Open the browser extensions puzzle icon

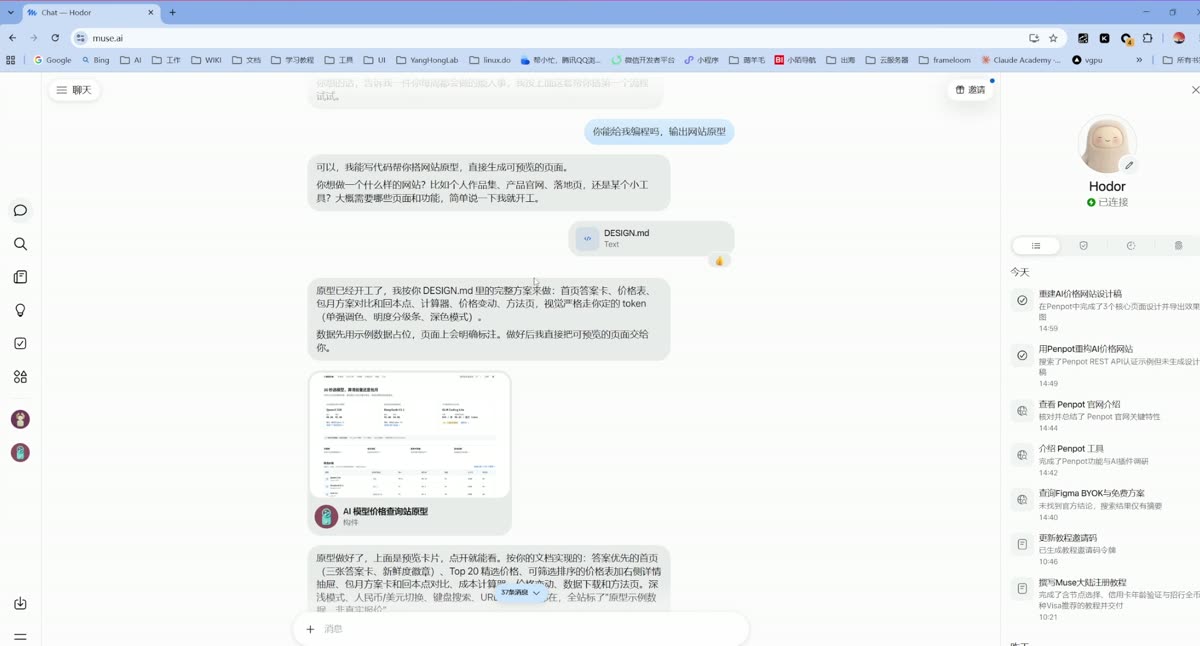click(x=1148, y=38)
